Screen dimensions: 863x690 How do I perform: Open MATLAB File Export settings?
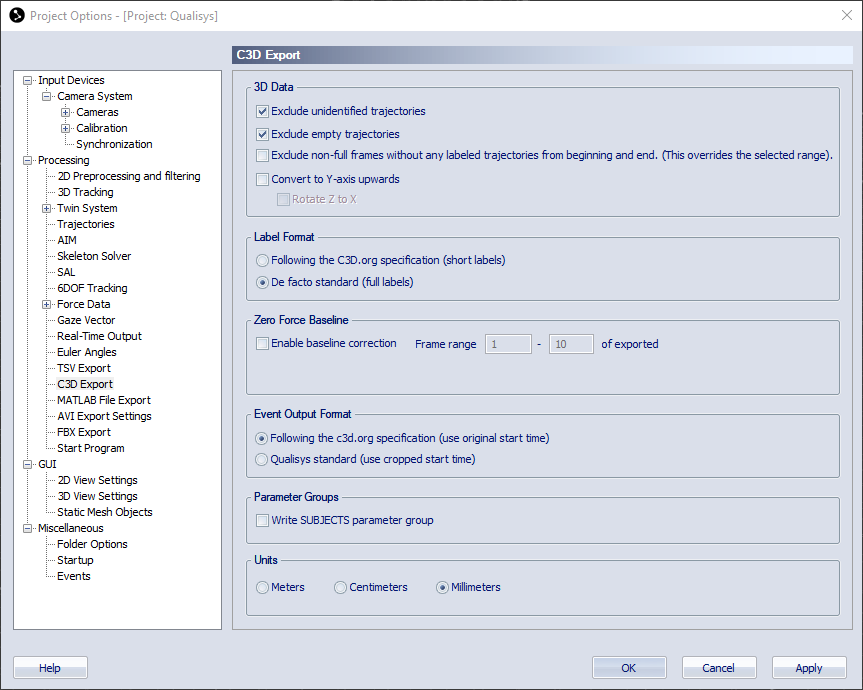coord(103,400)
